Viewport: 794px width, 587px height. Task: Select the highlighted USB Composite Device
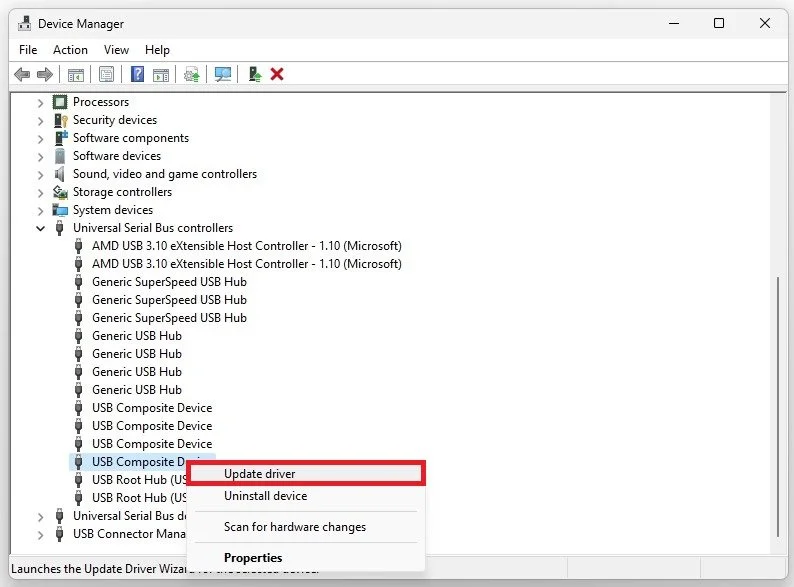[139, 461]
